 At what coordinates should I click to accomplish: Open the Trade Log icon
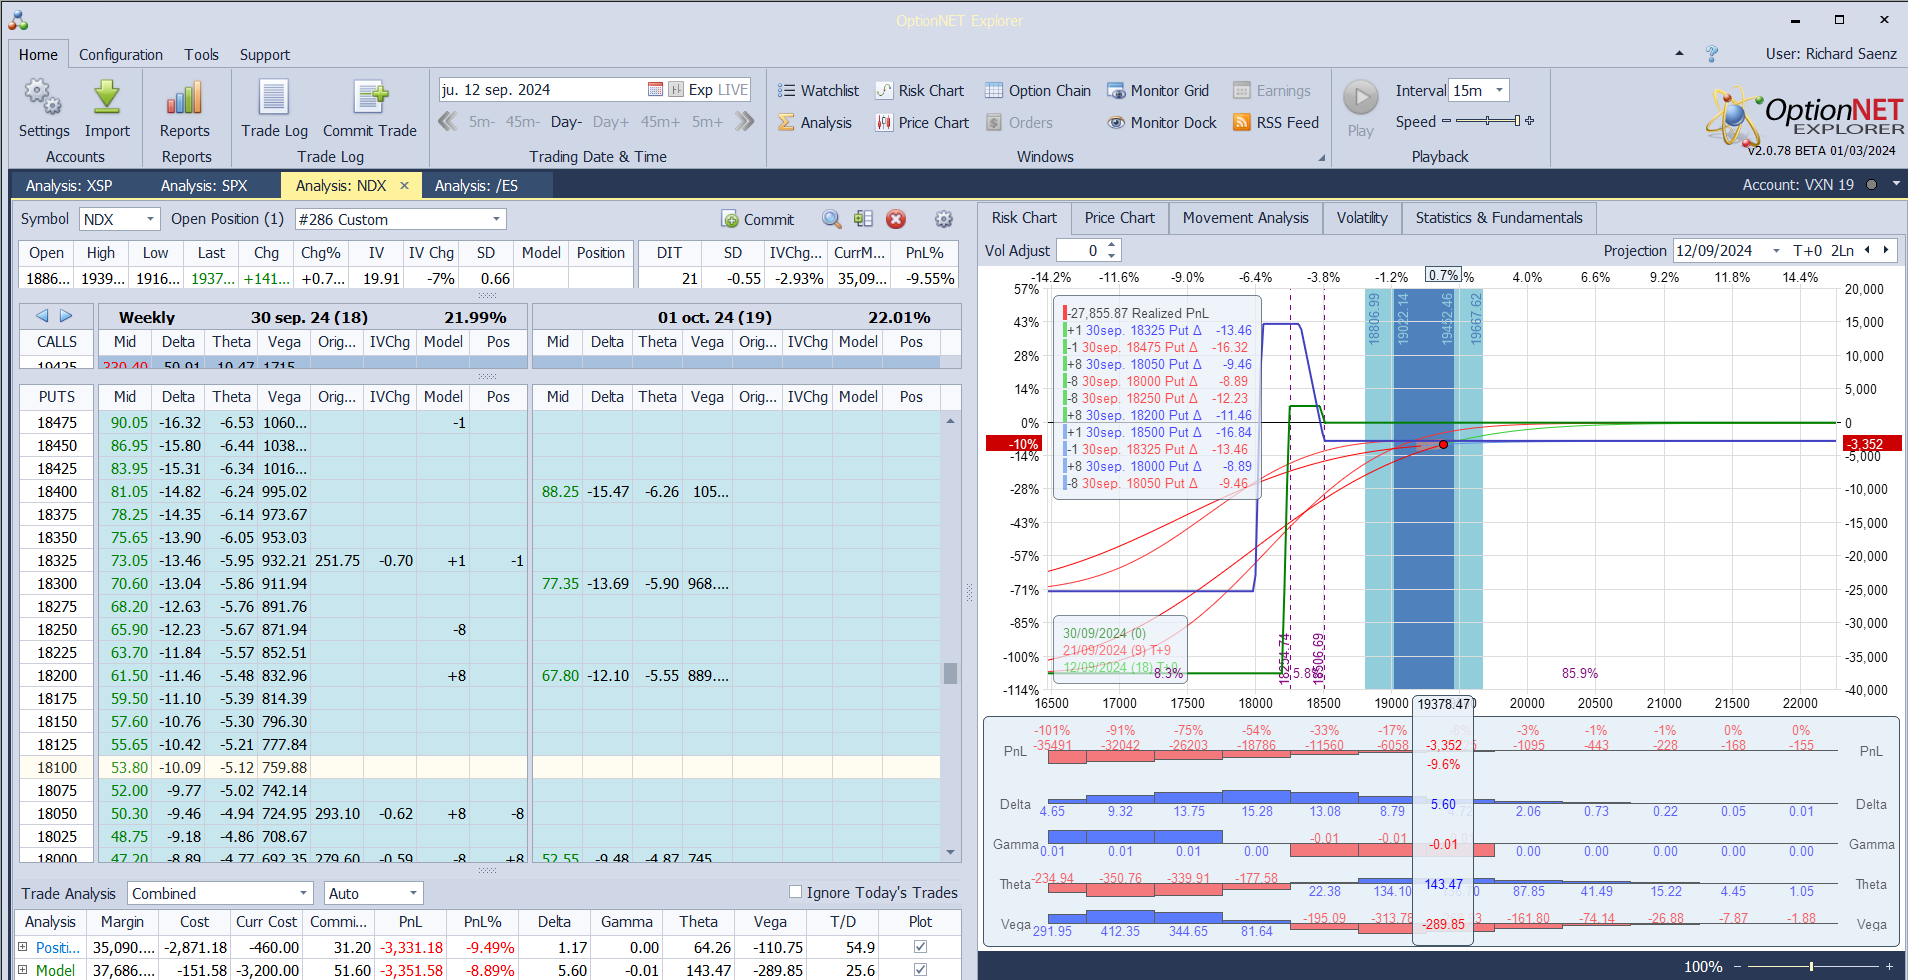(274, 98)
